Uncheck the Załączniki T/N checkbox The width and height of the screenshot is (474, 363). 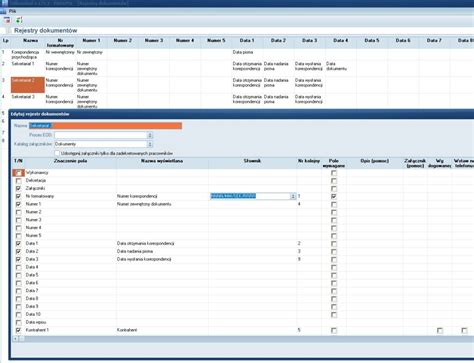18,188
